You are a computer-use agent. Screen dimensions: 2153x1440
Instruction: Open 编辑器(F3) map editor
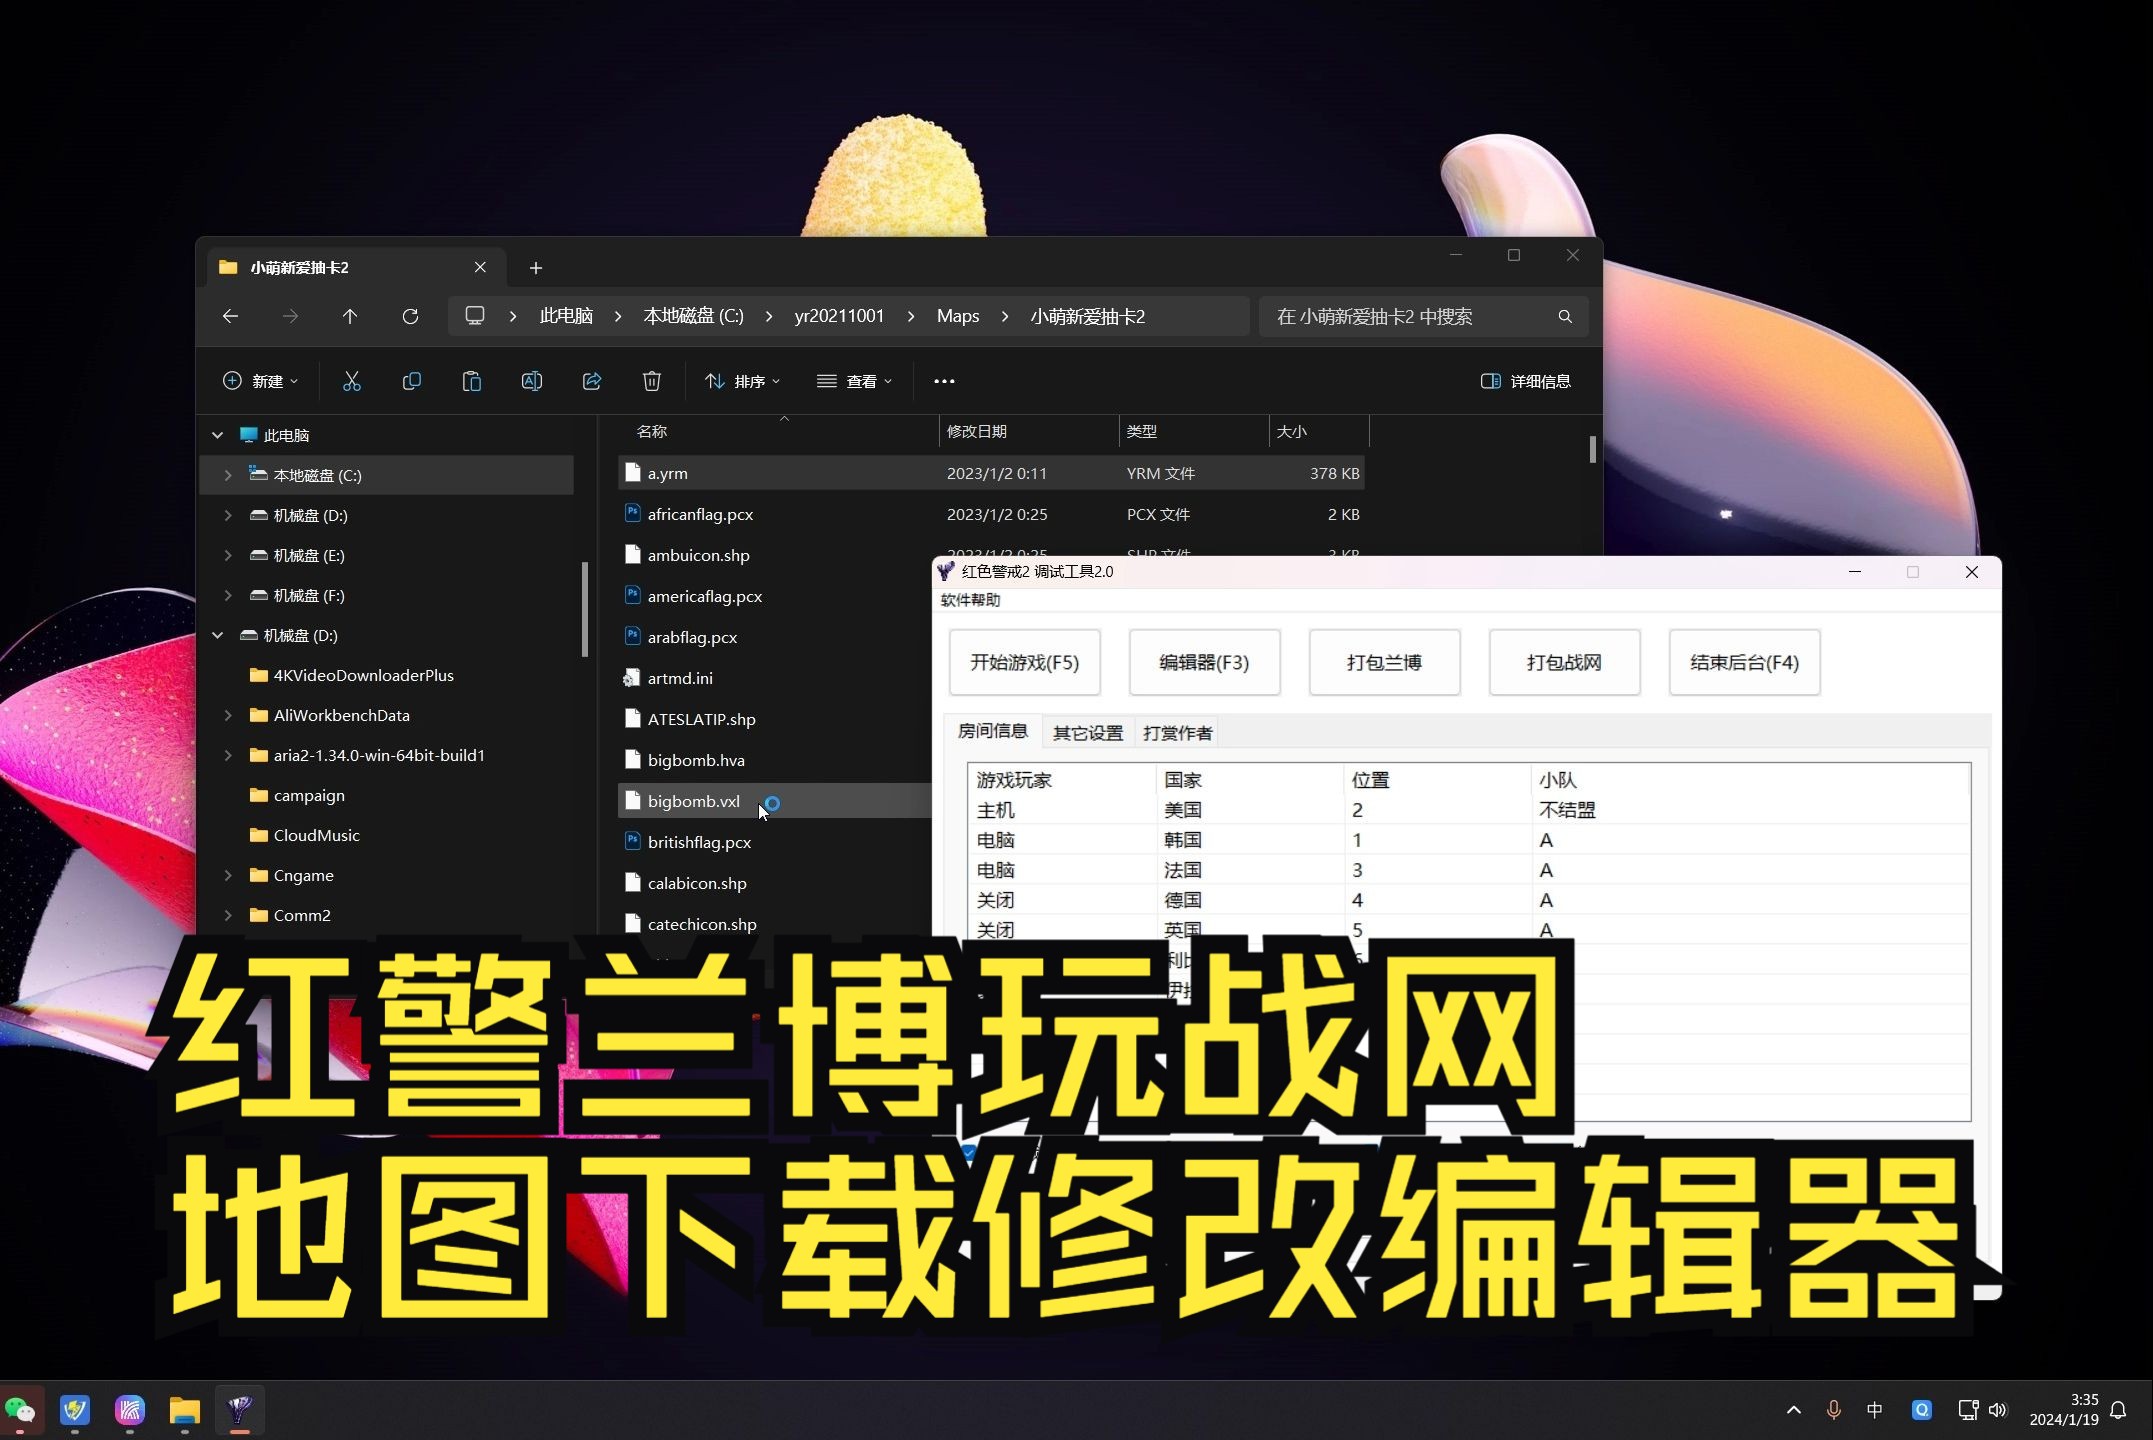(x=1200, y=662)
